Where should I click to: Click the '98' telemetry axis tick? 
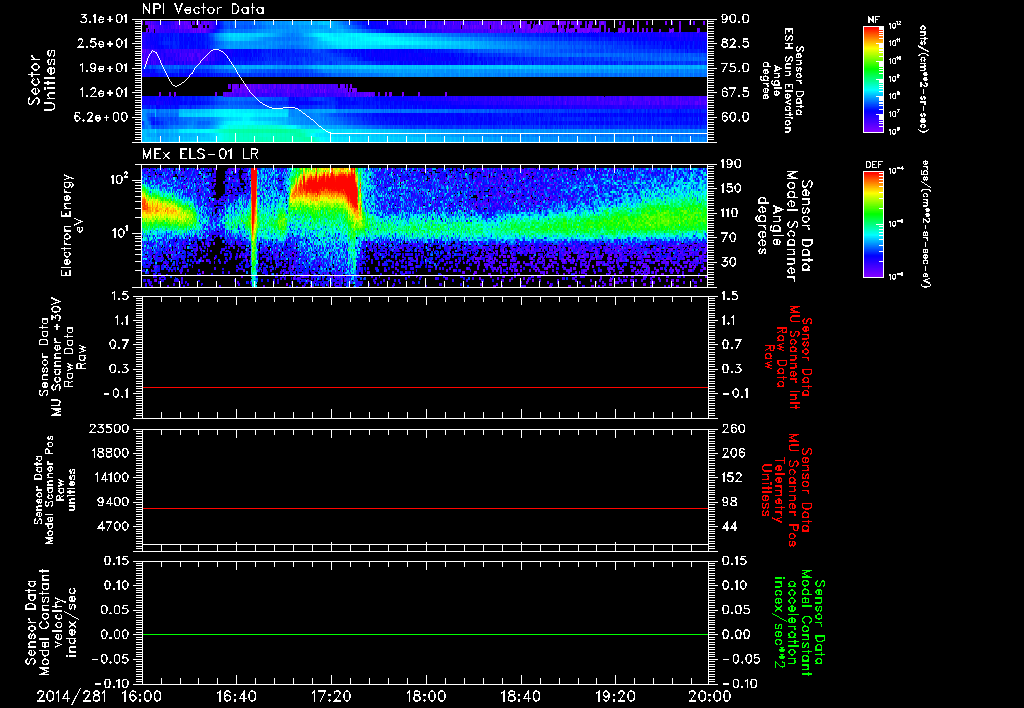[x=728, y=502]
